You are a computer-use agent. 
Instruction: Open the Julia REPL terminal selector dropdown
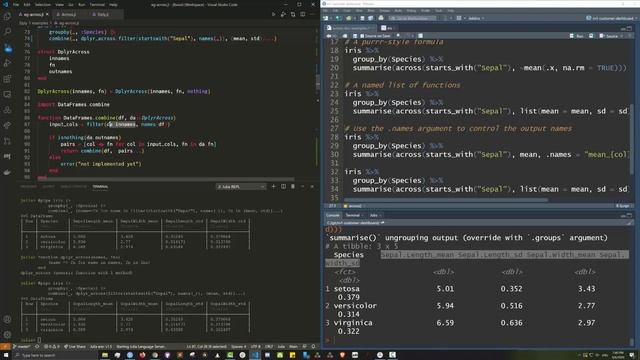(241, 187)
